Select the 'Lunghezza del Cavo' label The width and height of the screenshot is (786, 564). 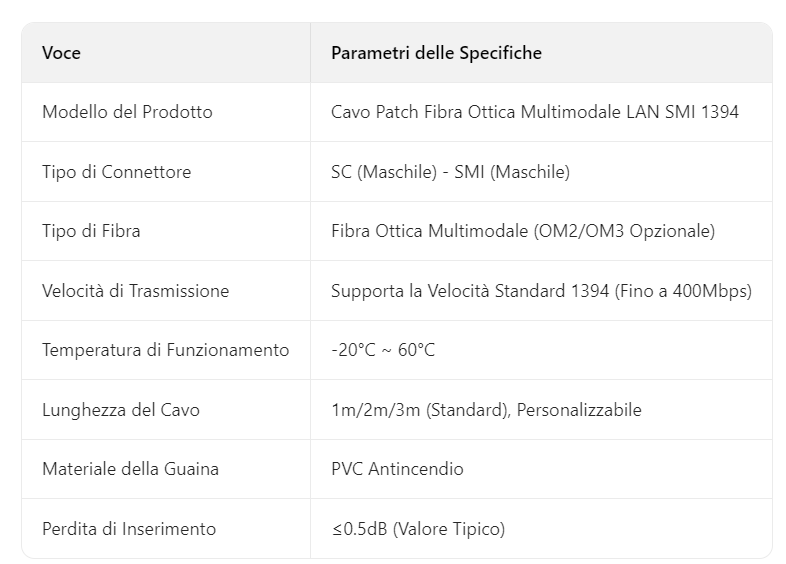(x=121, y=410)
